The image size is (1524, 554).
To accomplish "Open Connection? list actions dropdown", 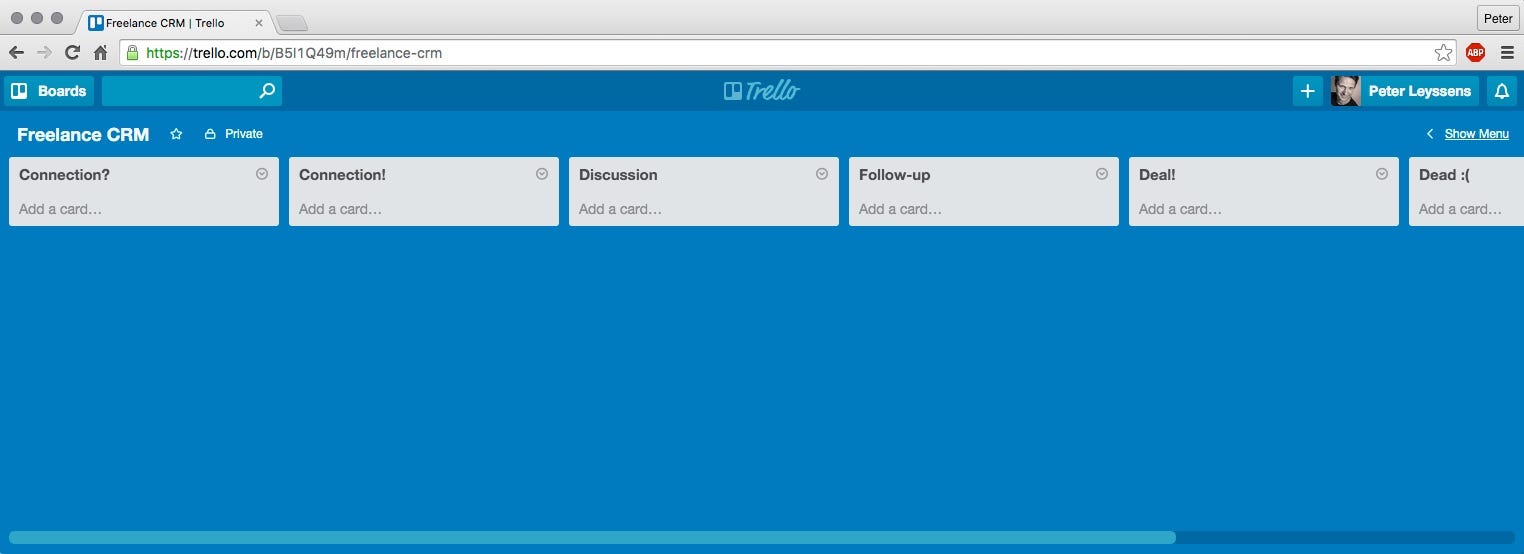I will pyautogui.click(x=262, y=173).
